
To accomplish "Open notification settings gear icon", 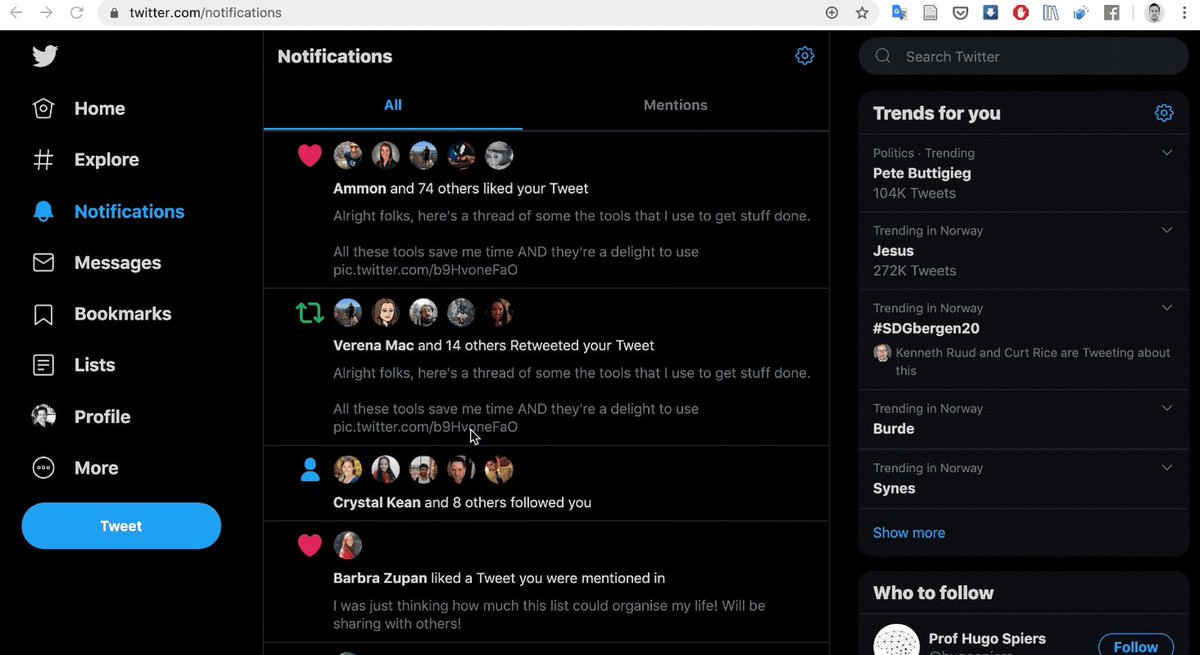I will pos(804,56).
